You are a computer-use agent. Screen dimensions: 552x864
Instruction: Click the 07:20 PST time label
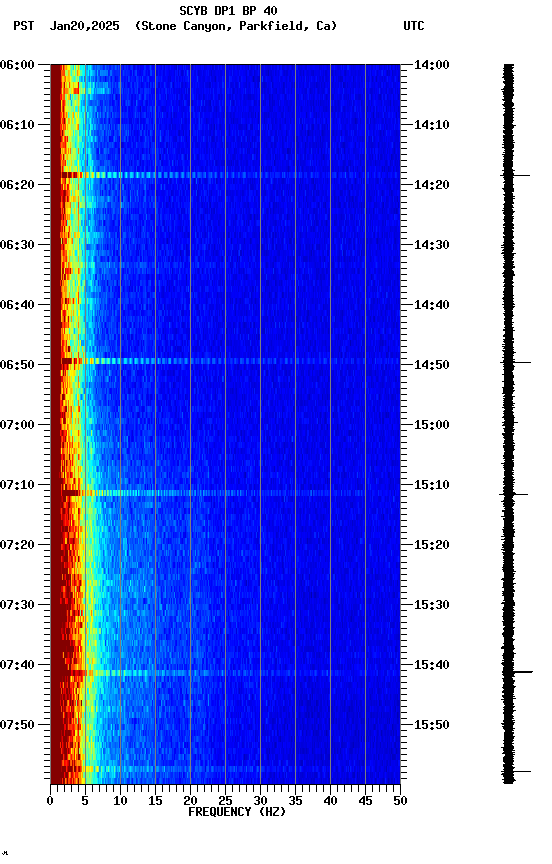coord(17,545)
